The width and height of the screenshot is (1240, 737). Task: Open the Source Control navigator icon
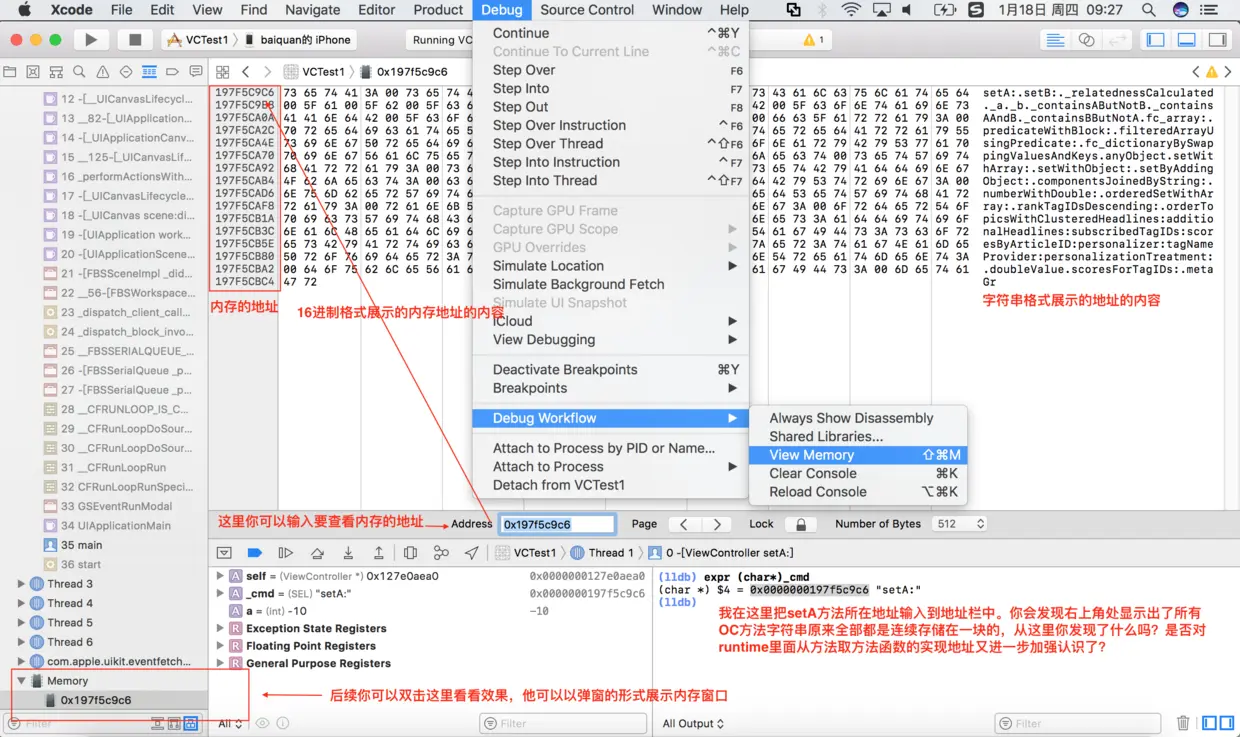[x=34, y=72]
